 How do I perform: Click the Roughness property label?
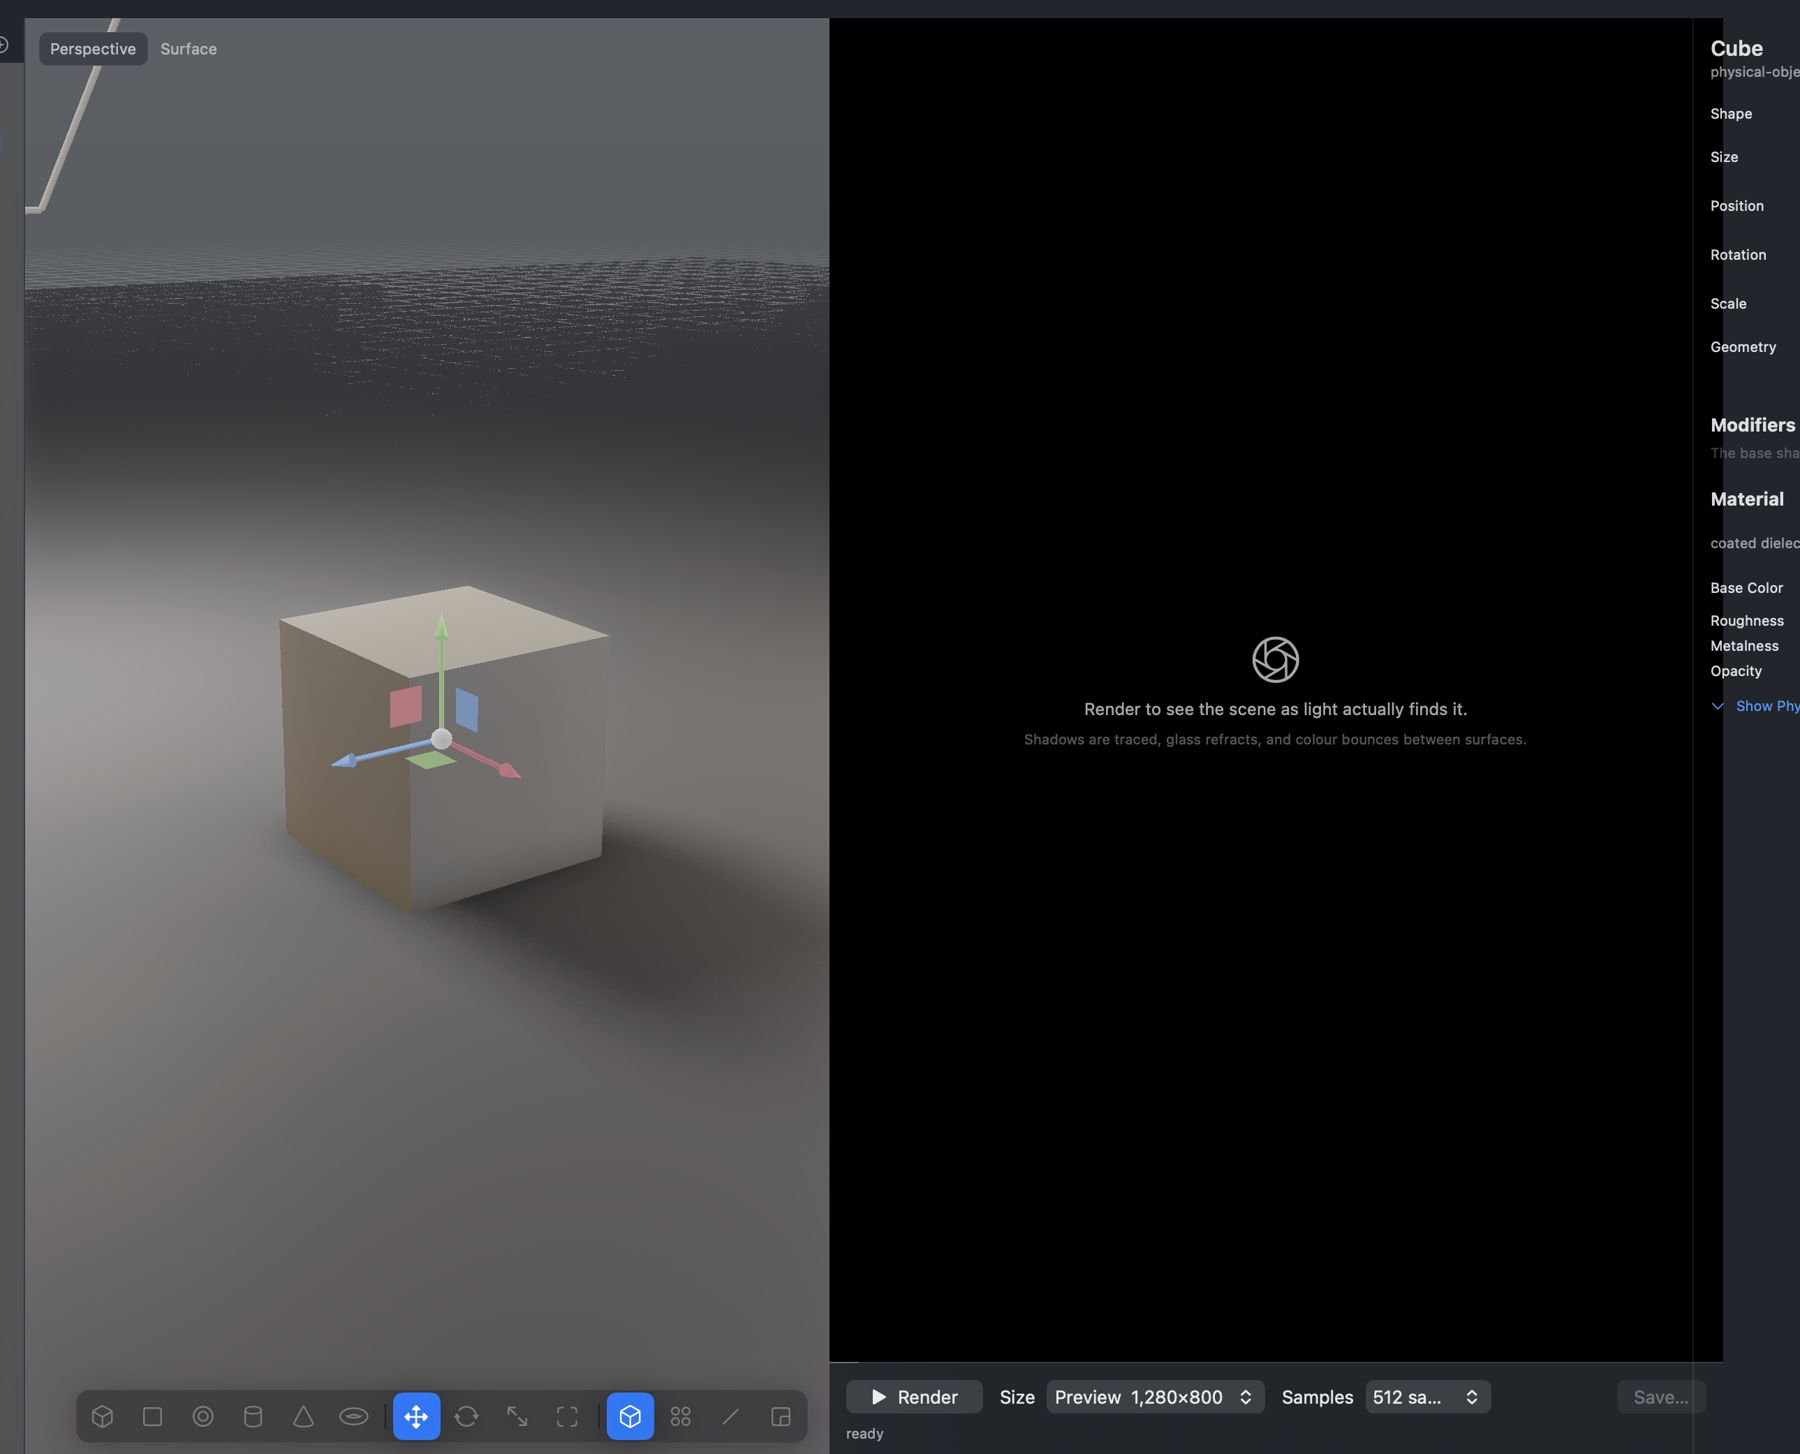[1746, 621]
